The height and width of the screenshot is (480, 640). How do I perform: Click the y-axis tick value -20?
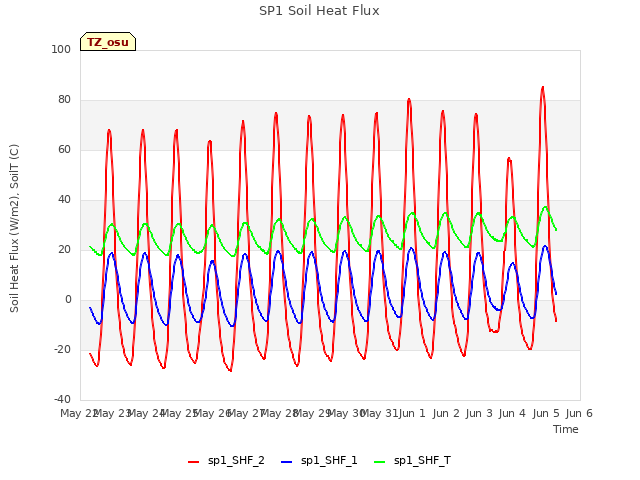tap(62, 349)
